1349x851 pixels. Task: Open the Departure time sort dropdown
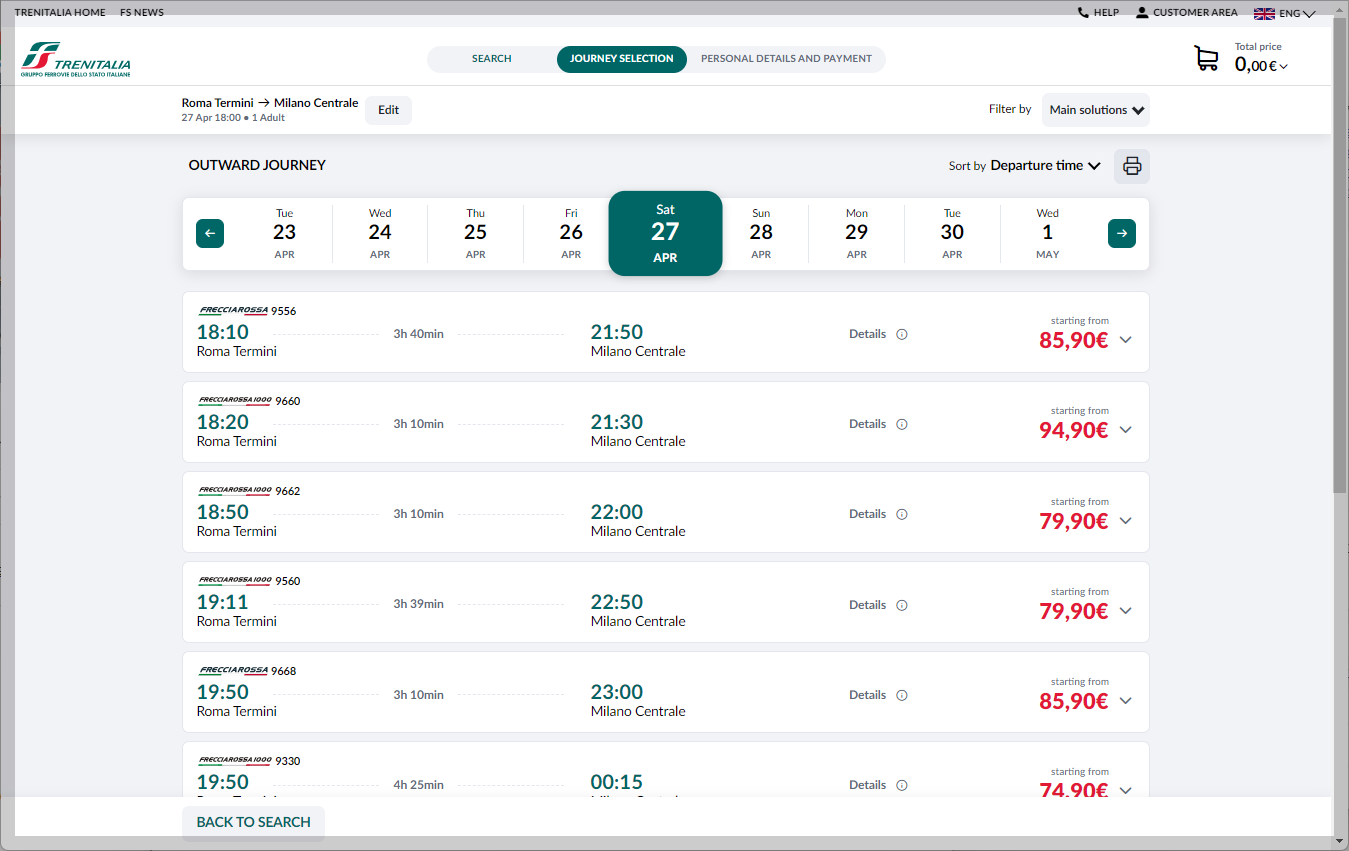(x=1045, y=166)
